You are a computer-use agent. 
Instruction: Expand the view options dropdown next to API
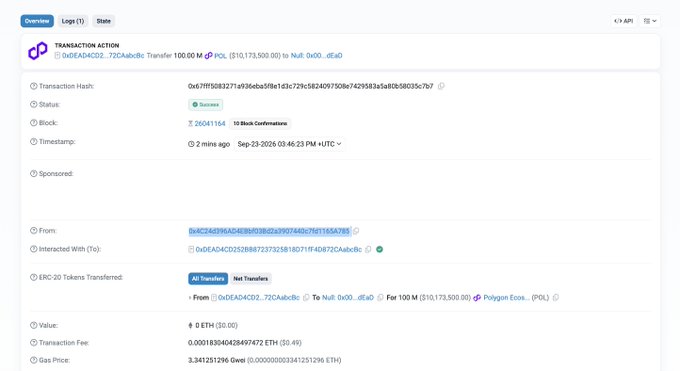[650, 21]
